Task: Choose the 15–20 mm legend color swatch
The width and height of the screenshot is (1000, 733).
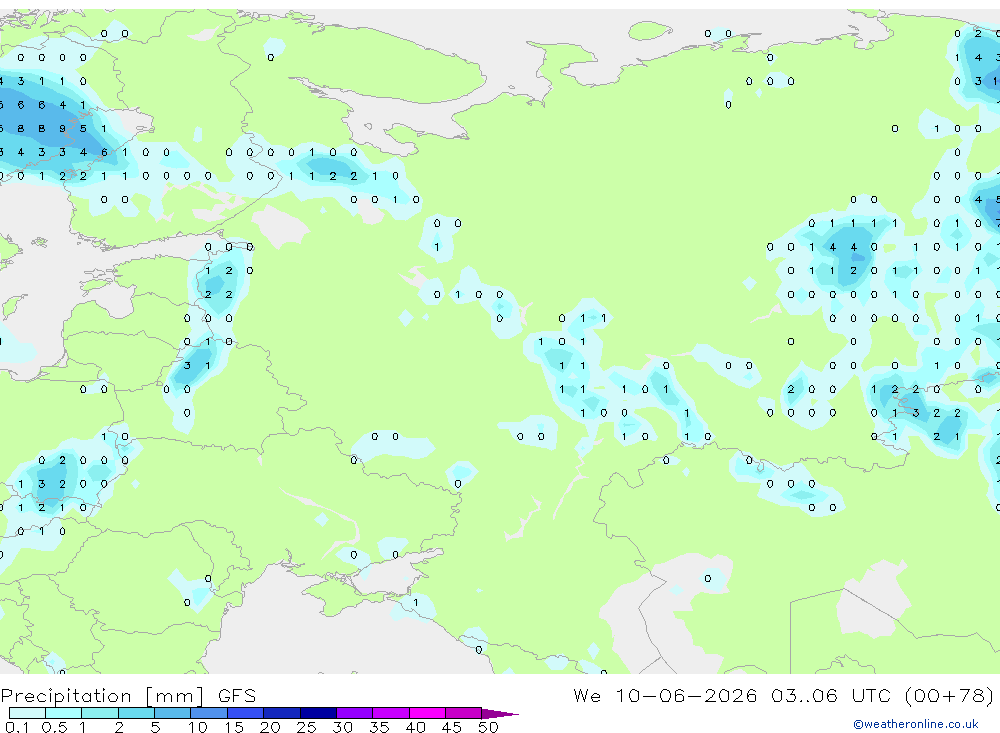Action: (x=246, y=713)
